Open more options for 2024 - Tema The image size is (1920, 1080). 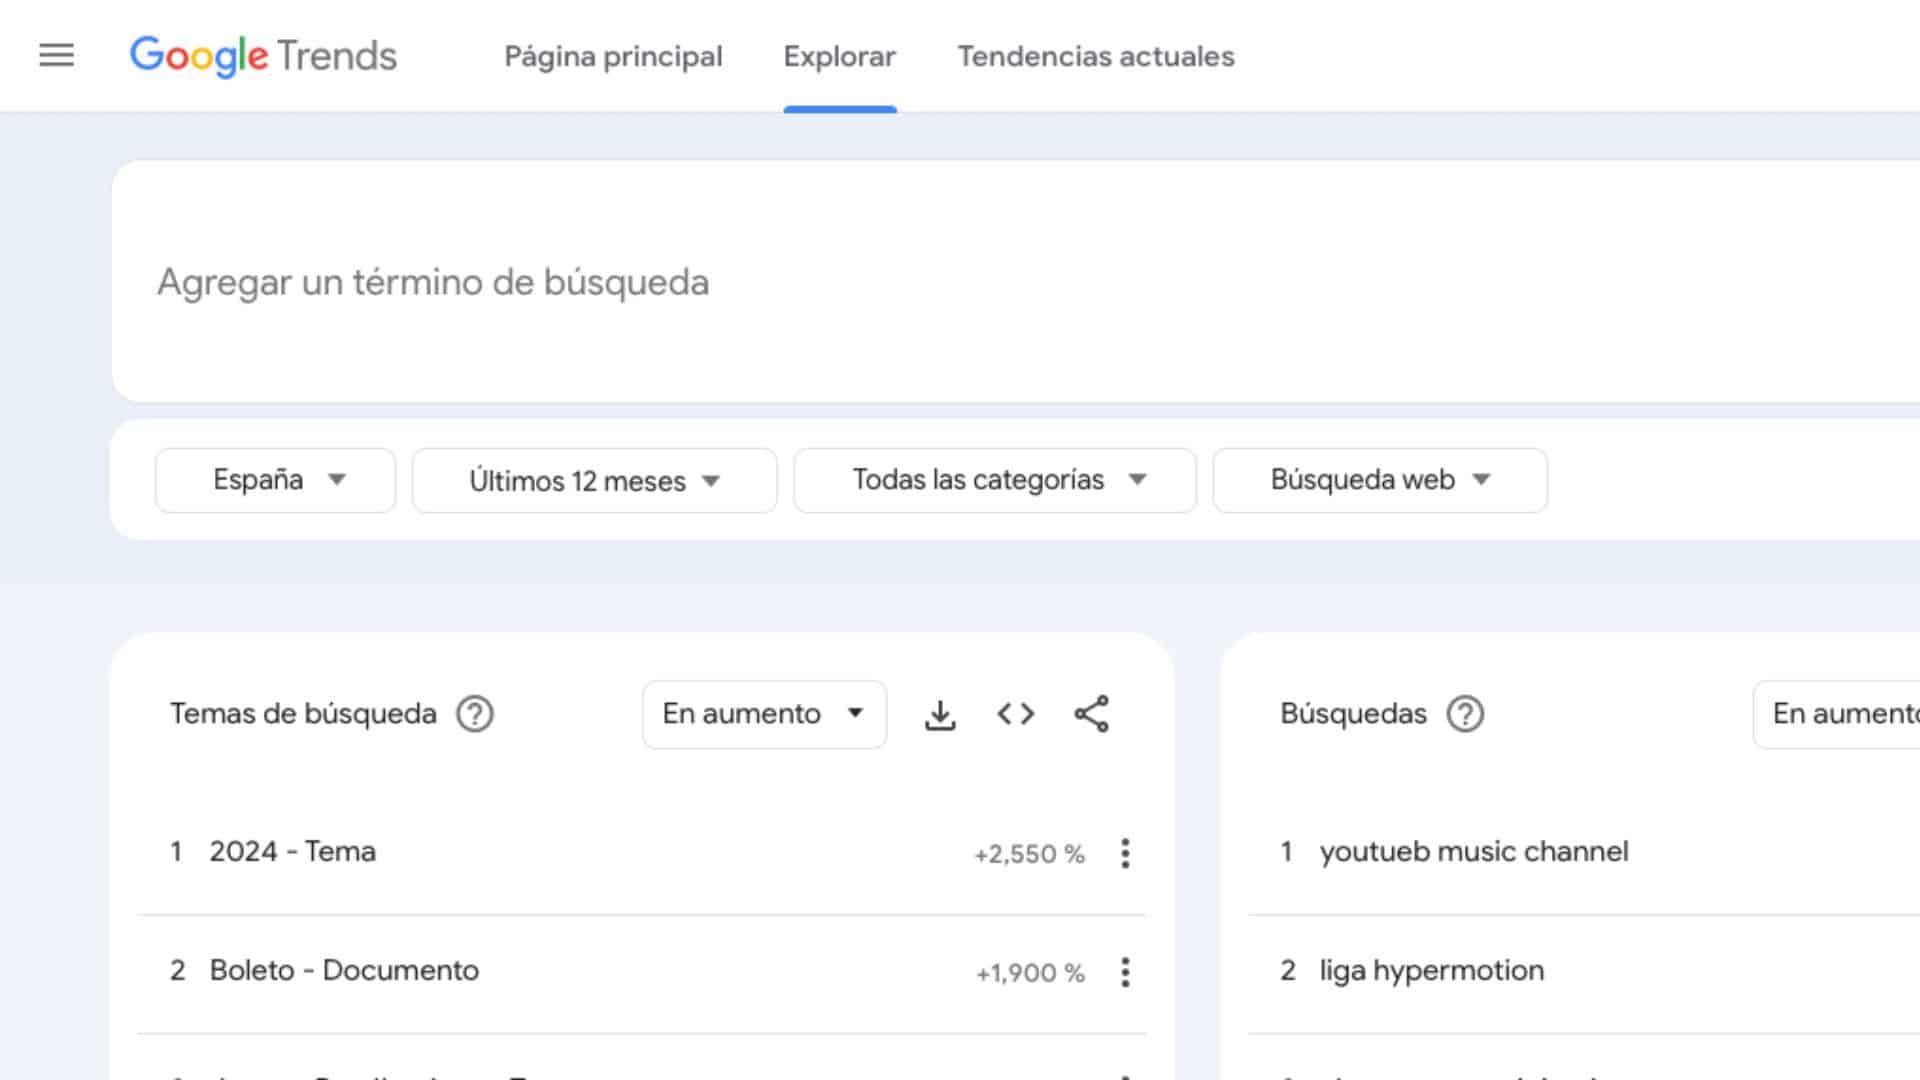tap(1125, 853)
